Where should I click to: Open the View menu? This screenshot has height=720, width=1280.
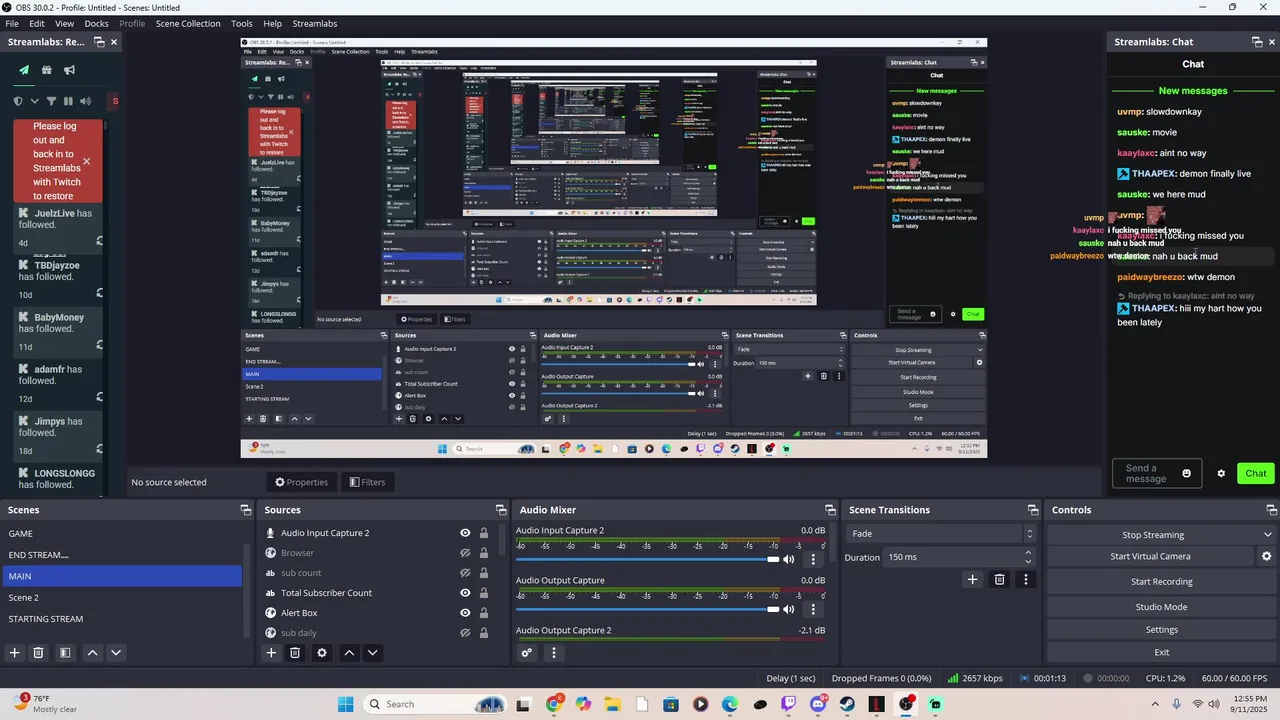click(x=64, y=23)
